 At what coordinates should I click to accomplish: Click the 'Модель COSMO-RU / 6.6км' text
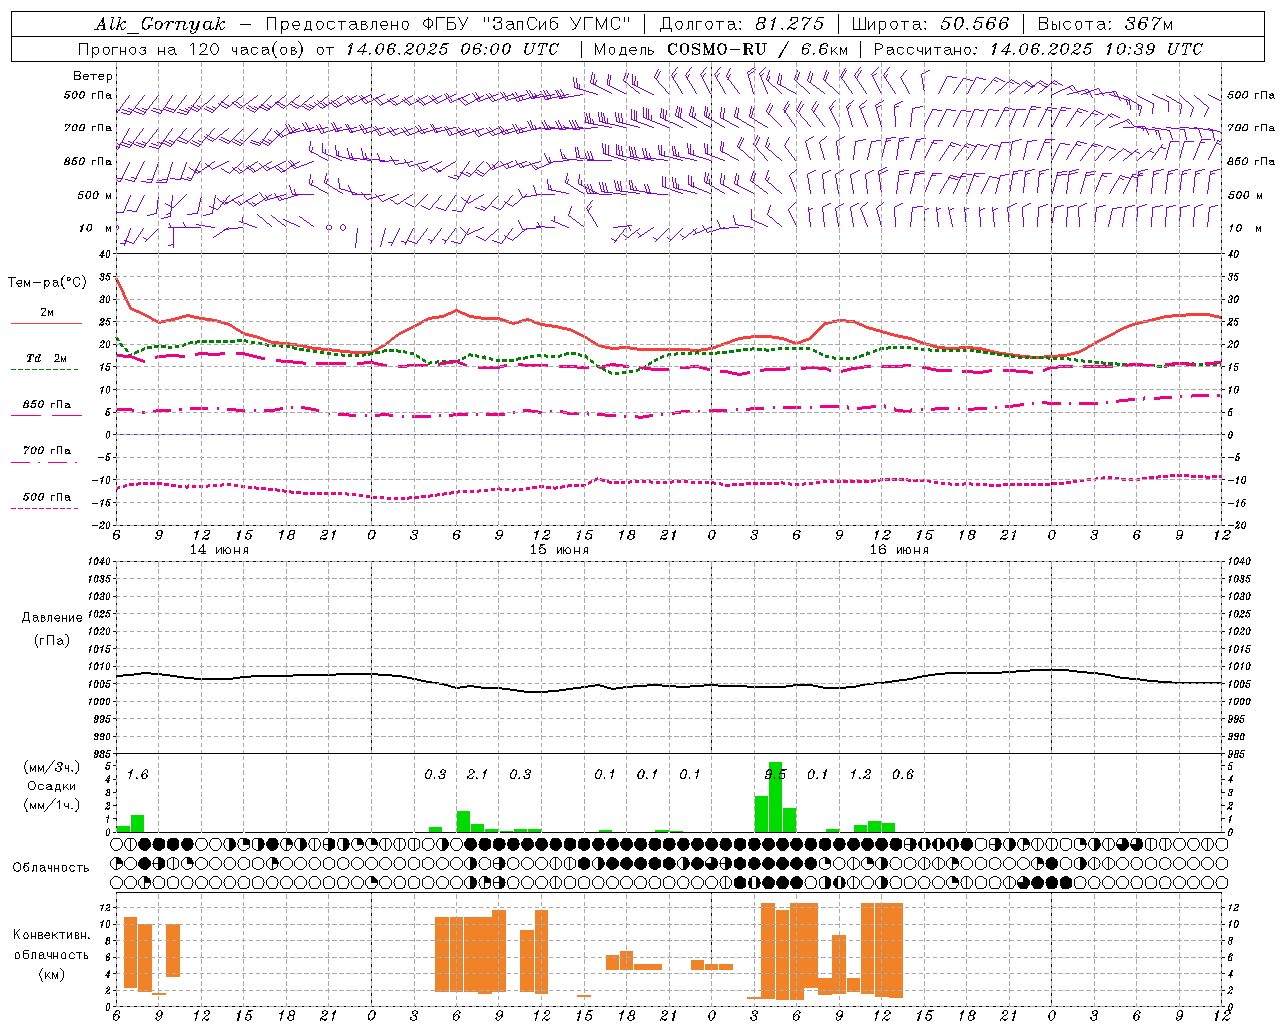(x=721, y=49)
